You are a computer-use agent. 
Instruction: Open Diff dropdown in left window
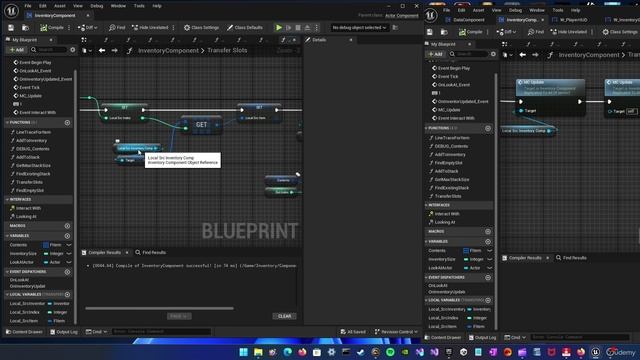87,28
